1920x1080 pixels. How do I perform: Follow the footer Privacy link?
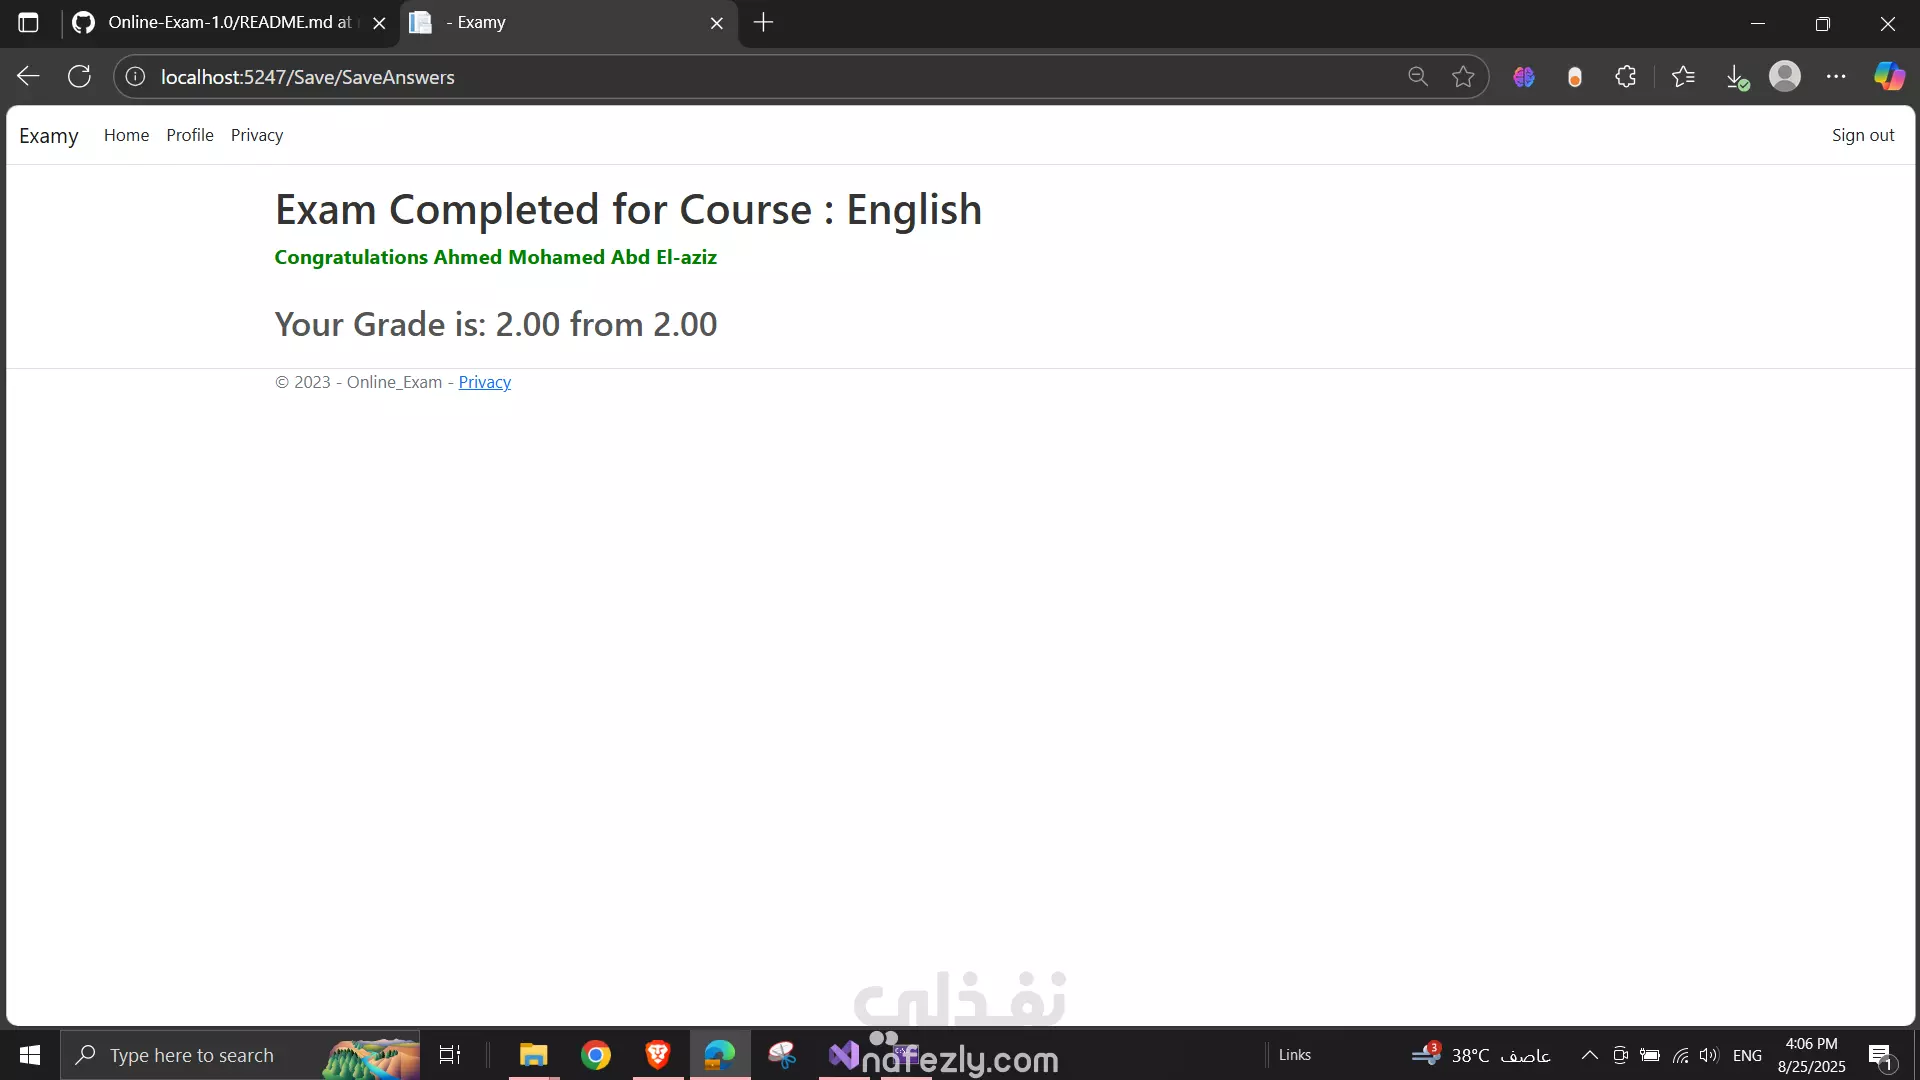pos(485,382)
